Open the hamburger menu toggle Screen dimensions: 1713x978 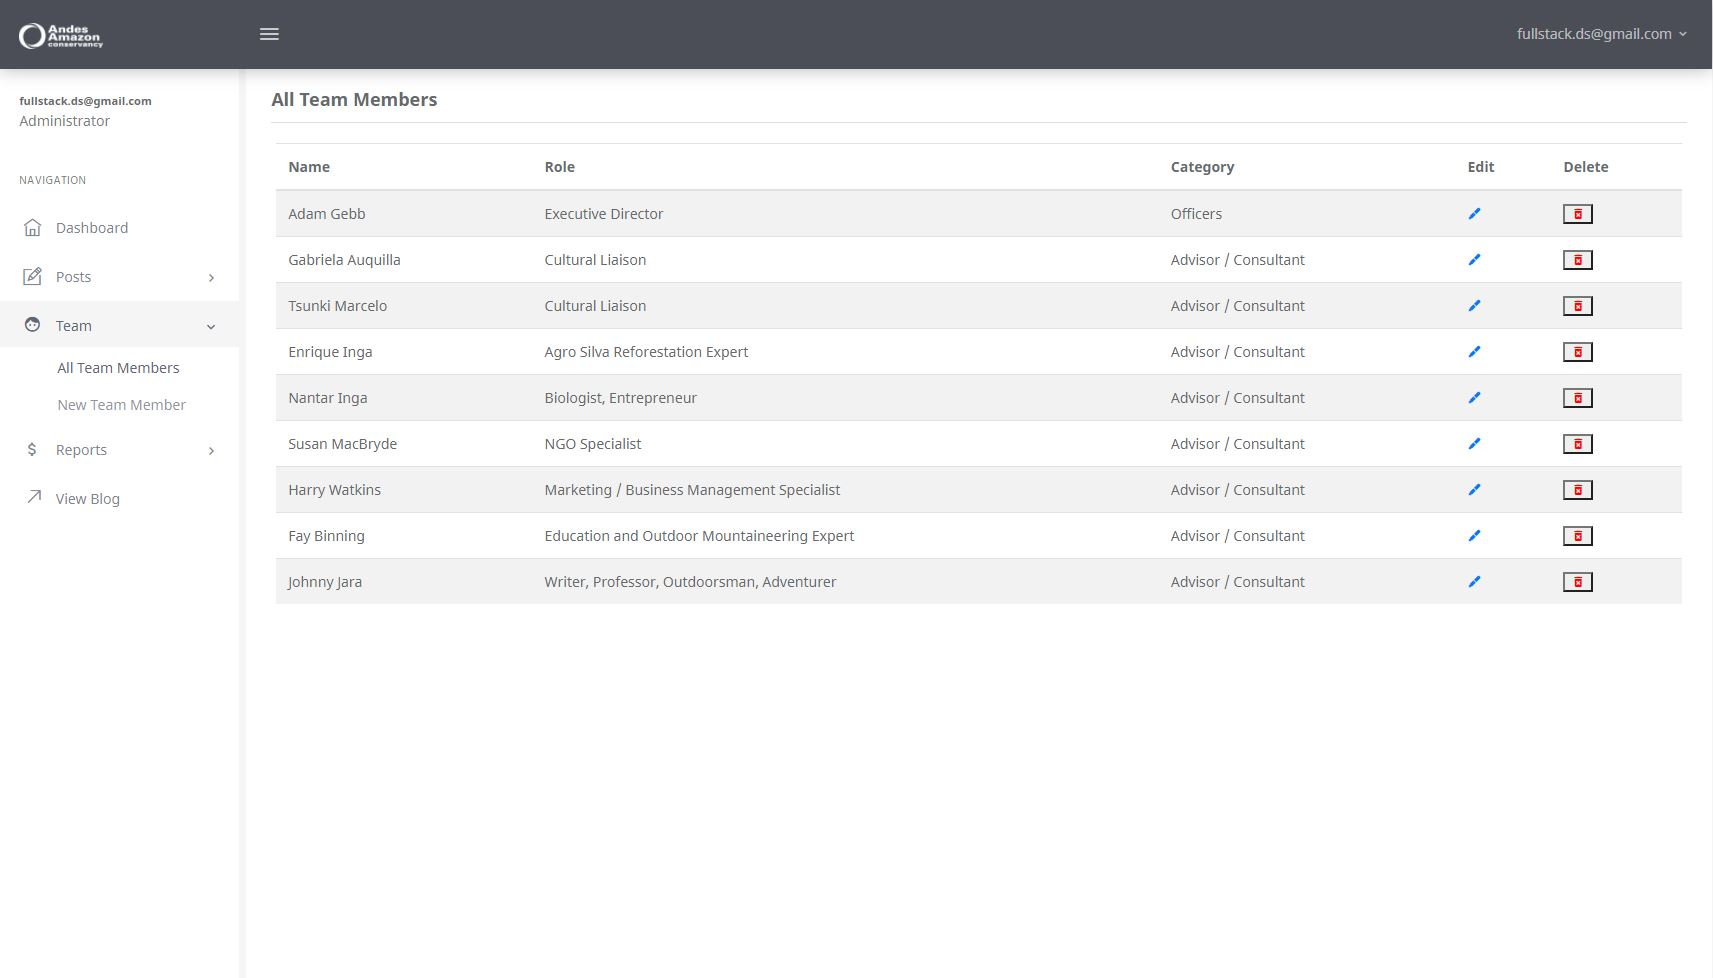coord(269,34)
